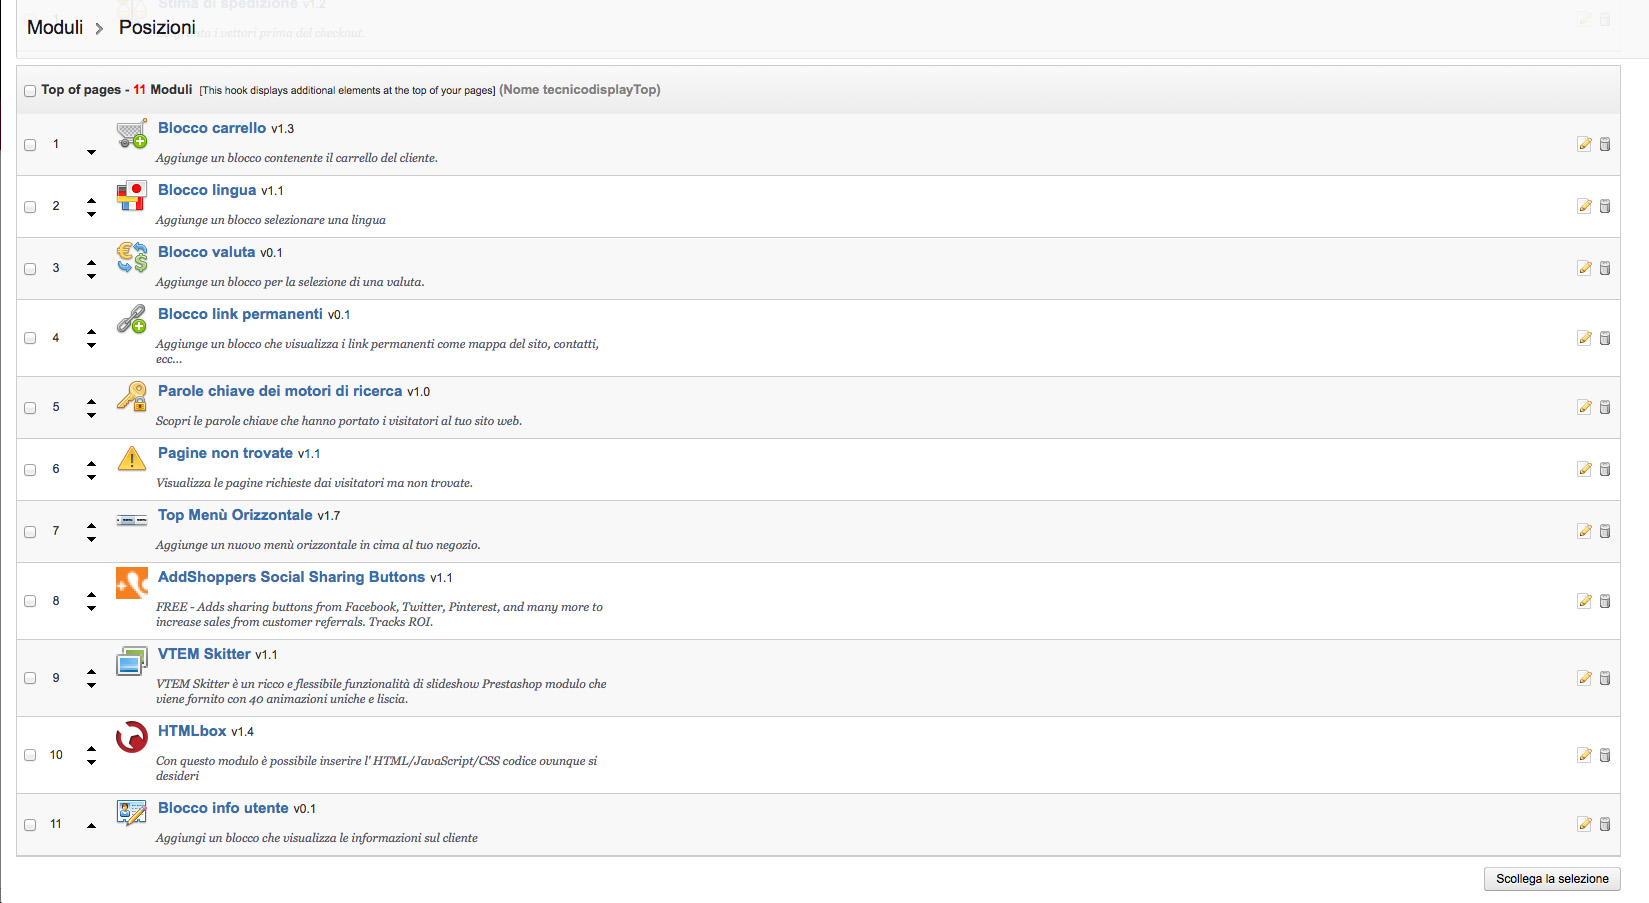
Task: Move Blocco info utente up with arrow
Action: tap(91, 826)
